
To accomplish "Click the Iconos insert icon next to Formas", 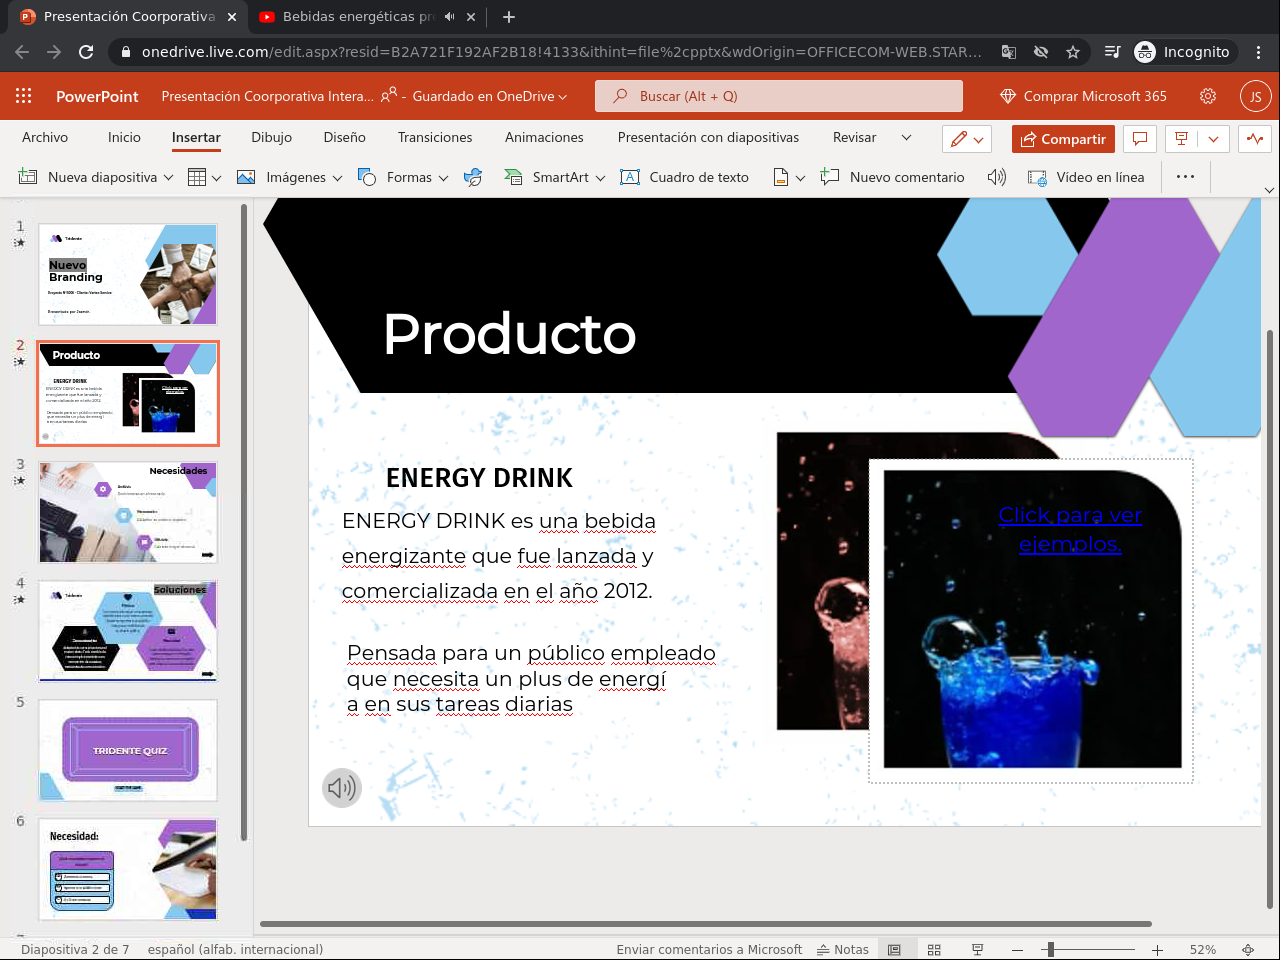I will tap(473, 177).
